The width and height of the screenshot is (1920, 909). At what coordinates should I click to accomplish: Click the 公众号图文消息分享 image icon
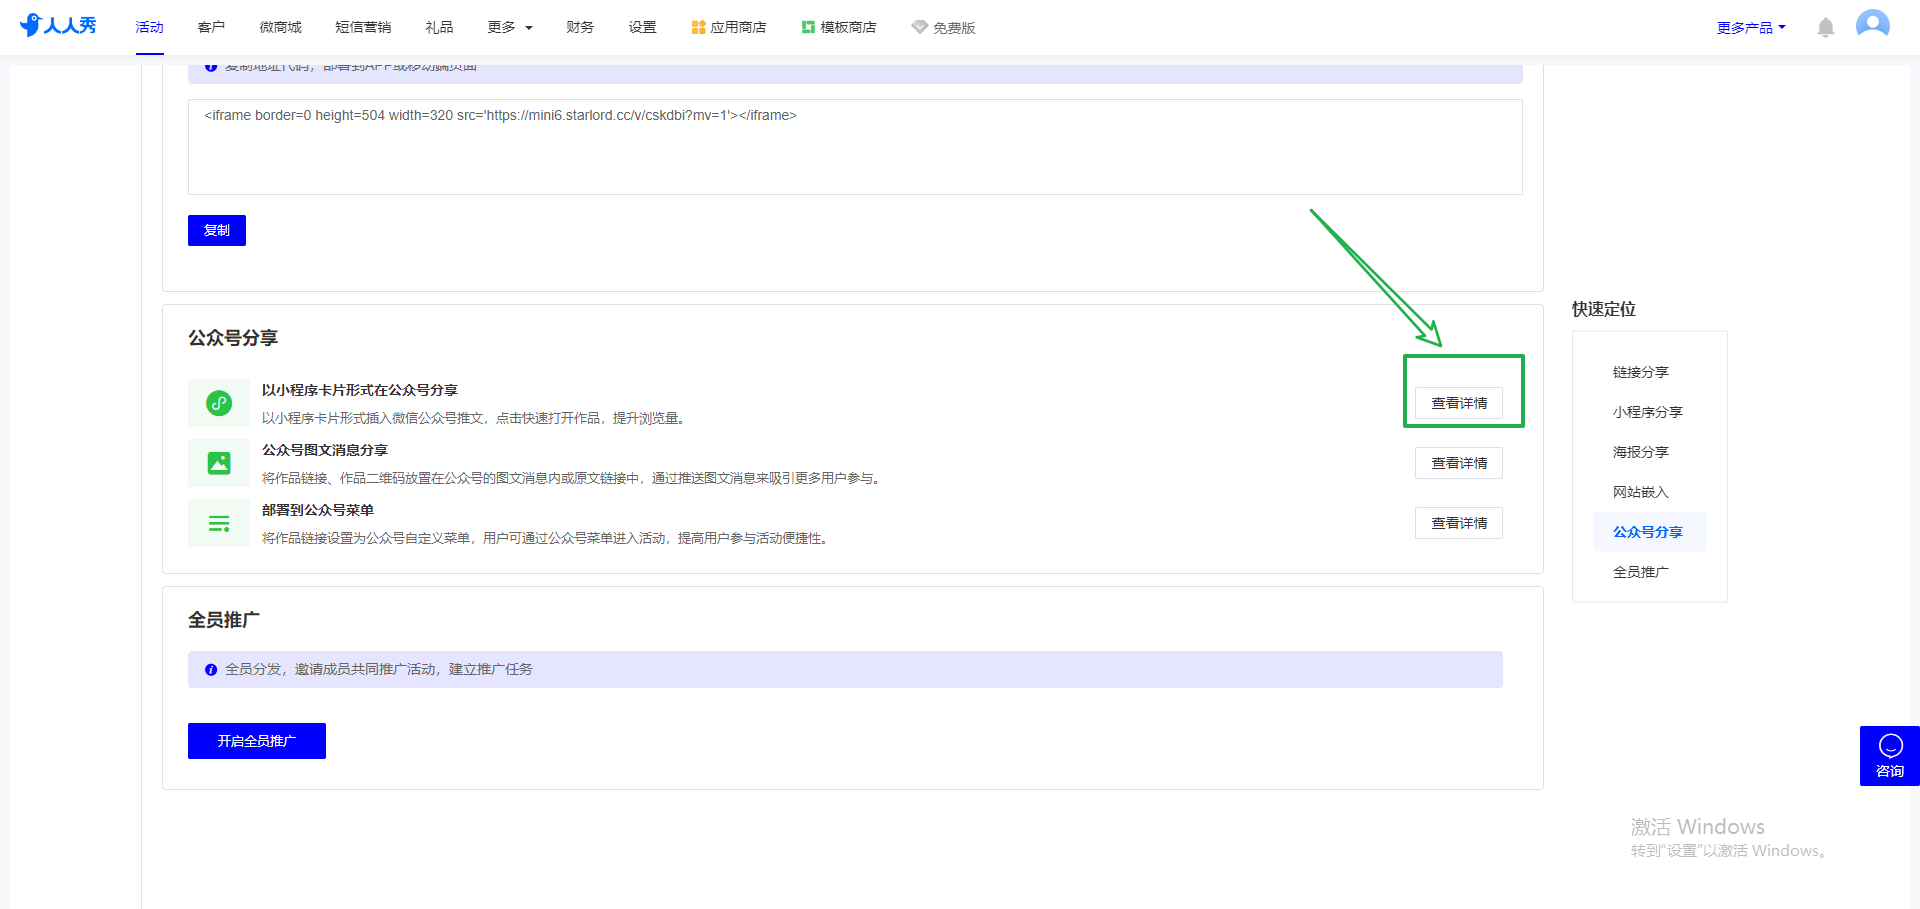click(x=219, y=463)
